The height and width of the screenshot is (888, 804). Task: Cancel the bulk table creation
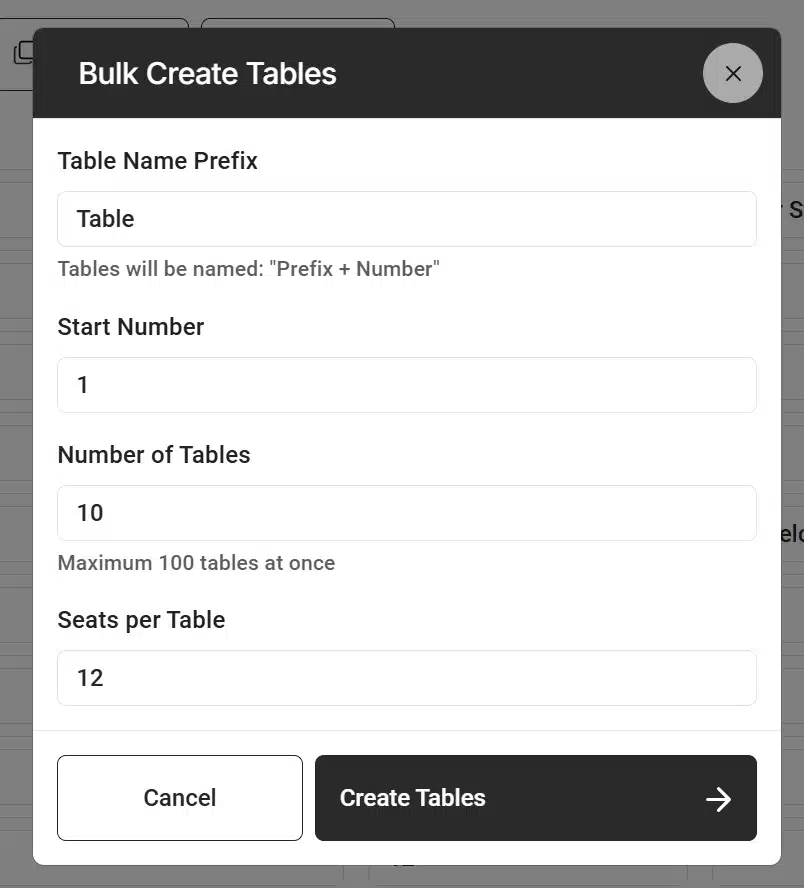pos(180,797)
